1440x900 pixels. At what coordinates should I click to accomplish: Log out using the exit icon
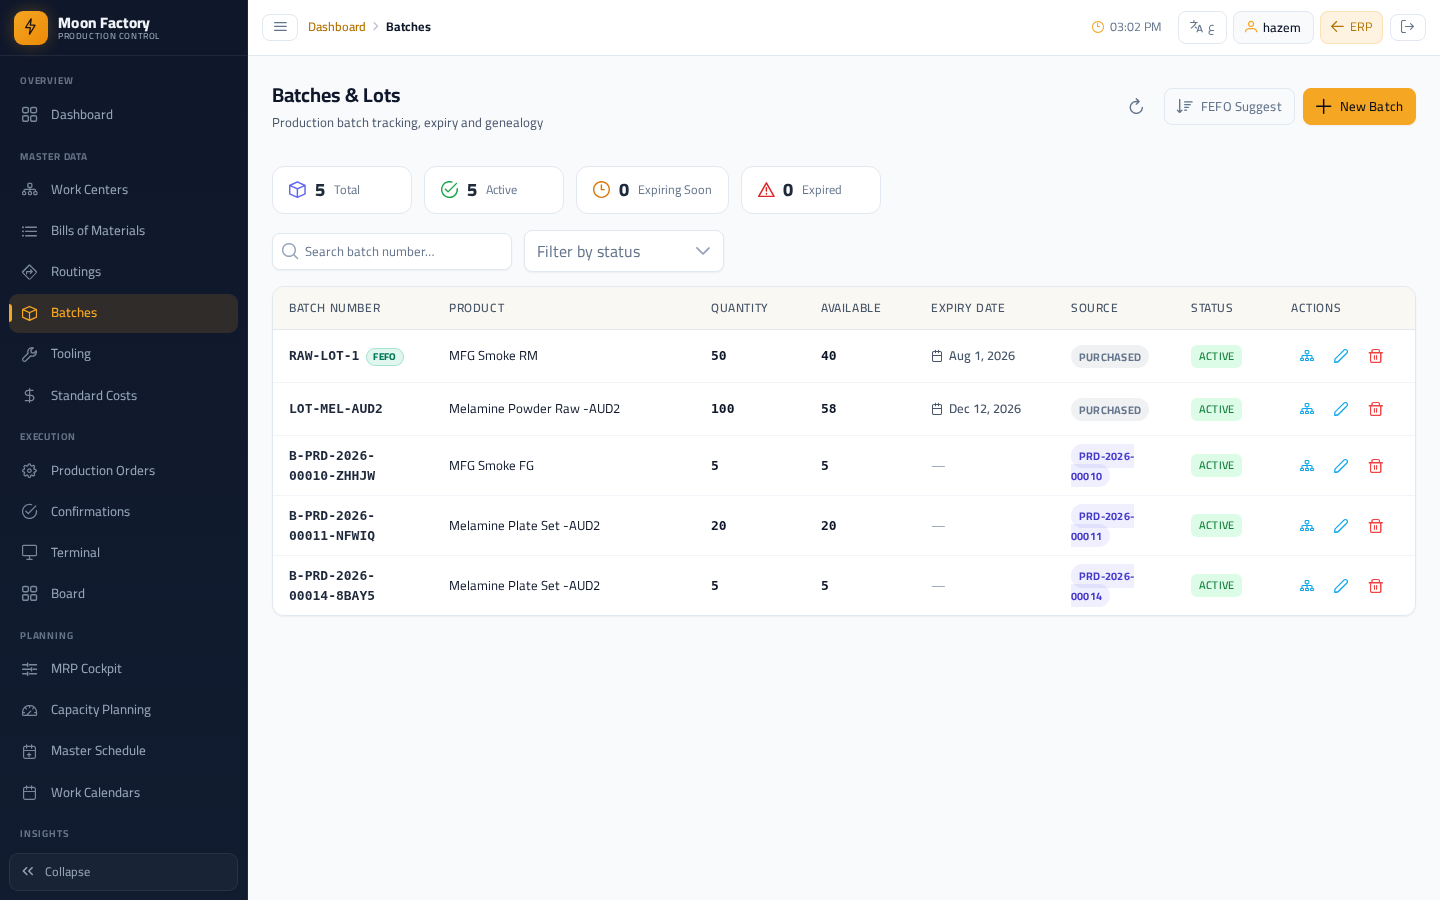(x=1407, y=27)
